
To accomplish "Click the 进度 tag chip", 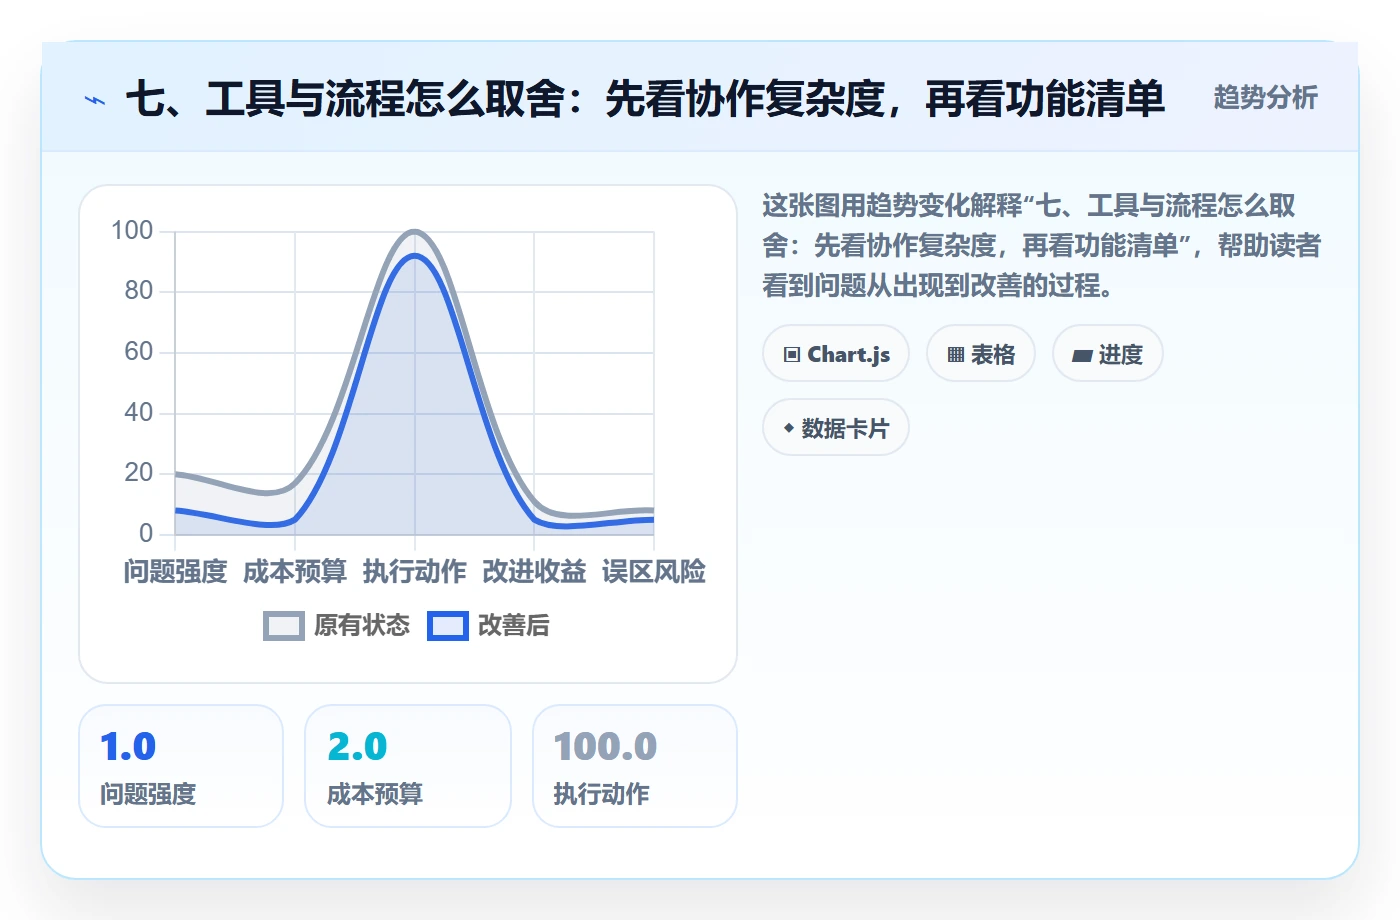I will (x=1108, y=354).
